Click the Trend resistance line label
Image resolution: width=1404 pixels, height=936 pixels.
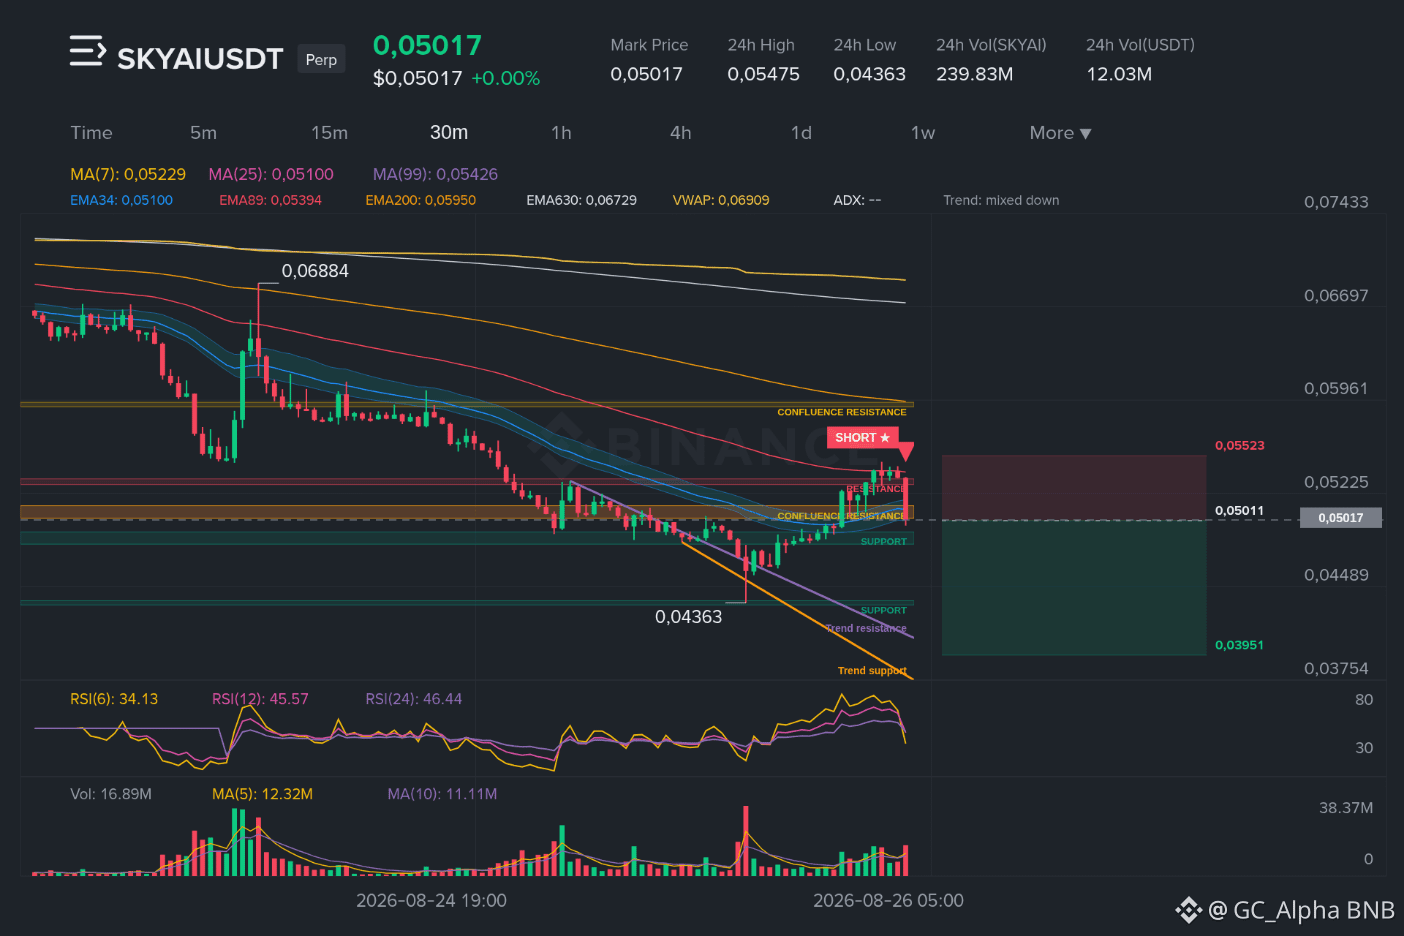coord(866,628)
